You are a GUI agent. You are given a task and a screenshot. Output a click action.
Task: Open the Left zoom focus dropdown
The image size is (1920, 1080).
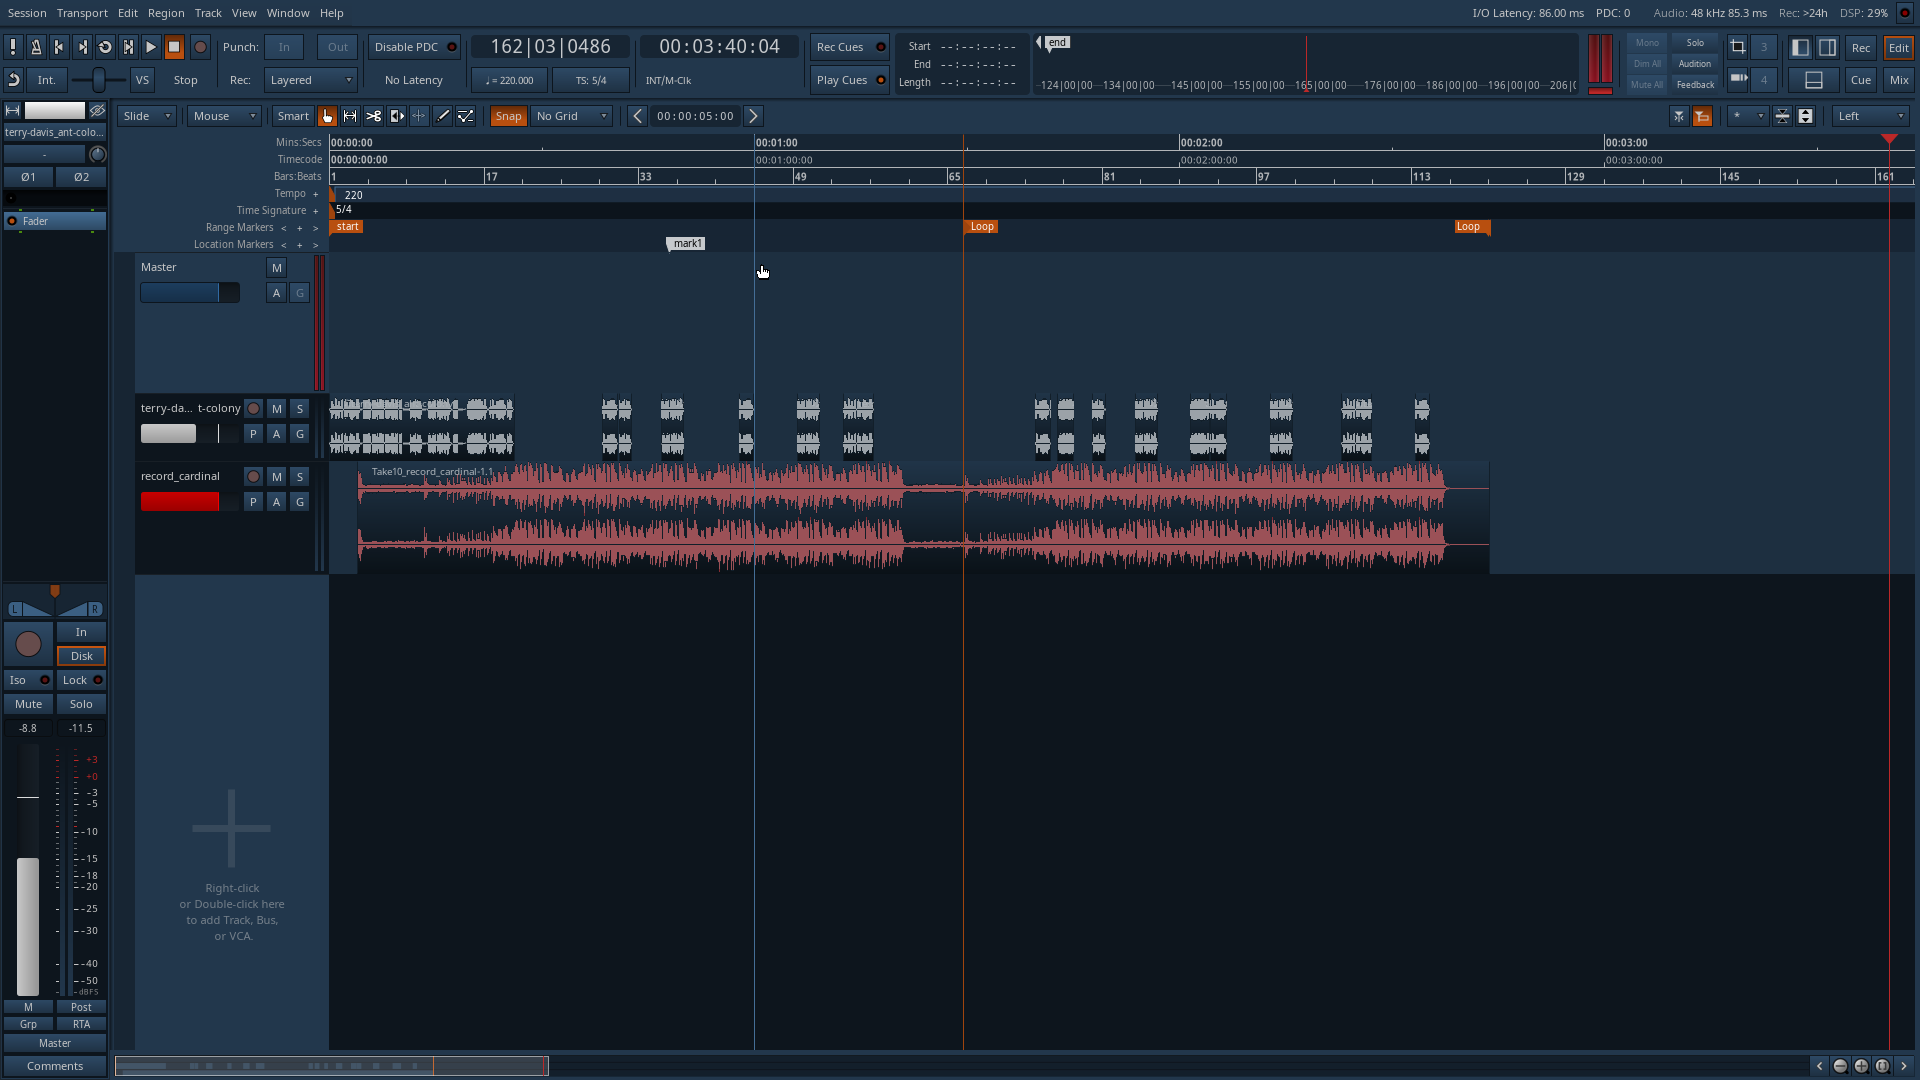[1872, 116]
